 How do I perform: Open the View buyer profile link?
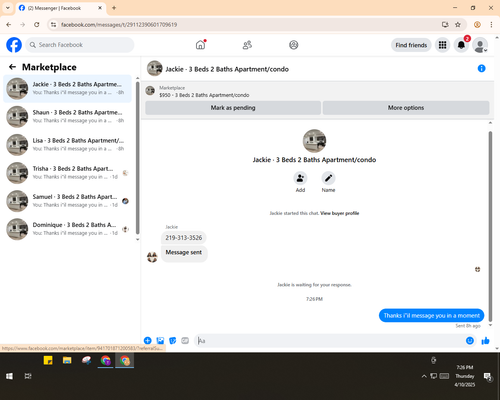(340, 213)
